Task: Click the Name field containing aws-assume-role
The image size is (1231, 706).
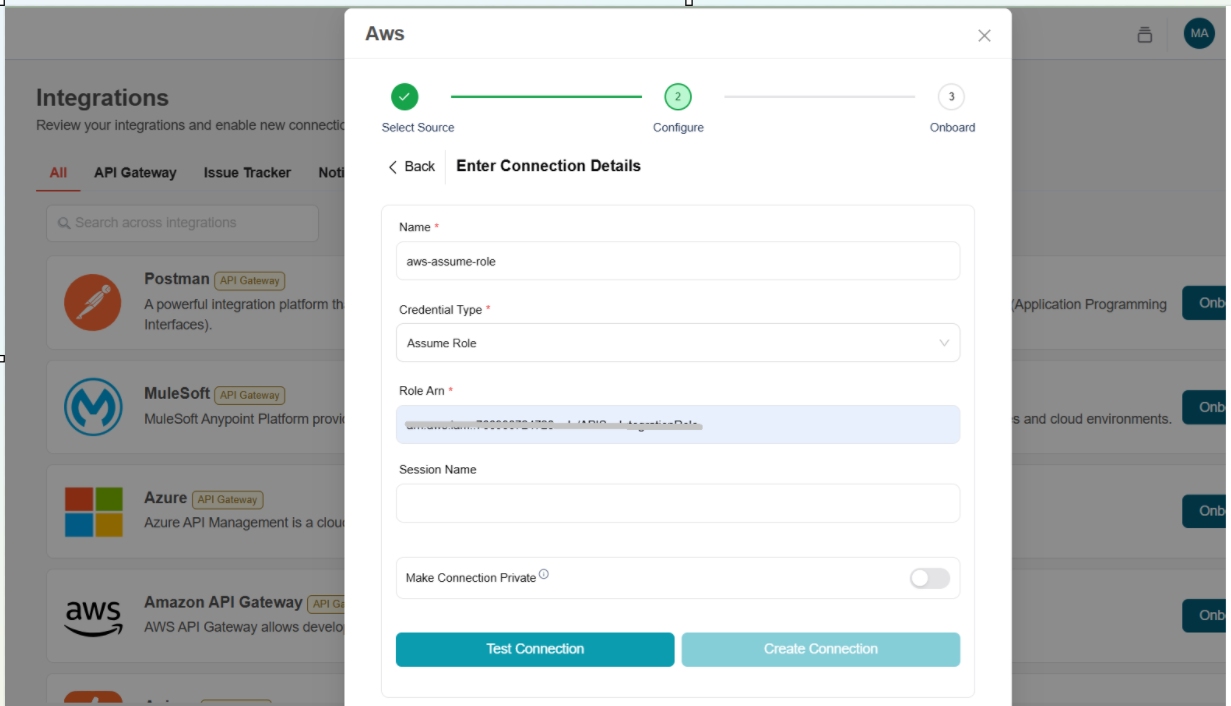Action: tap(678, 261)
